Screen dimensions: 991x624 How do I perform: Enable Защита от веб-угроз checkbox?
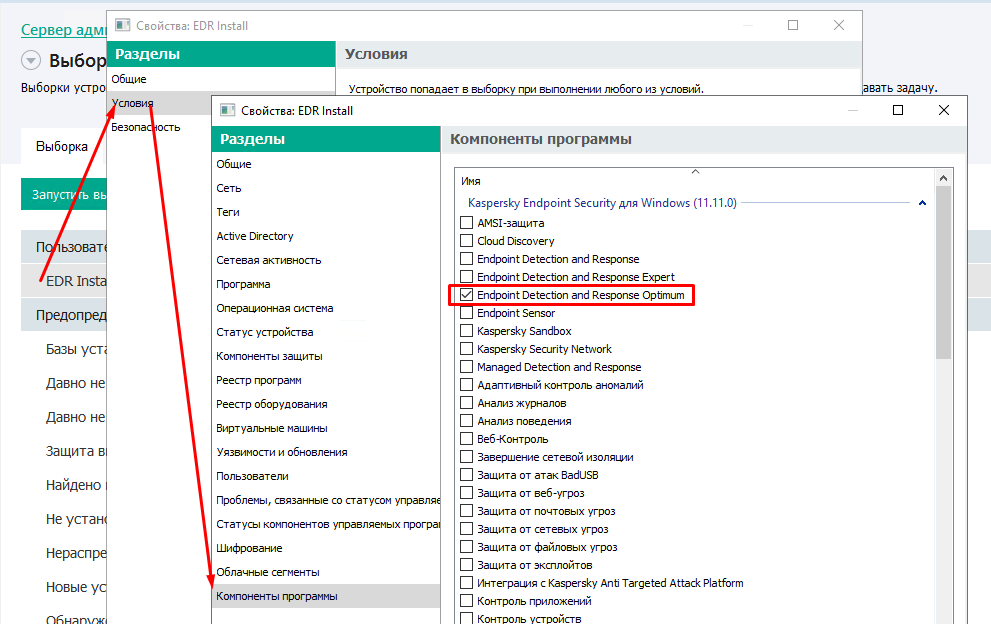pos(466,493)
